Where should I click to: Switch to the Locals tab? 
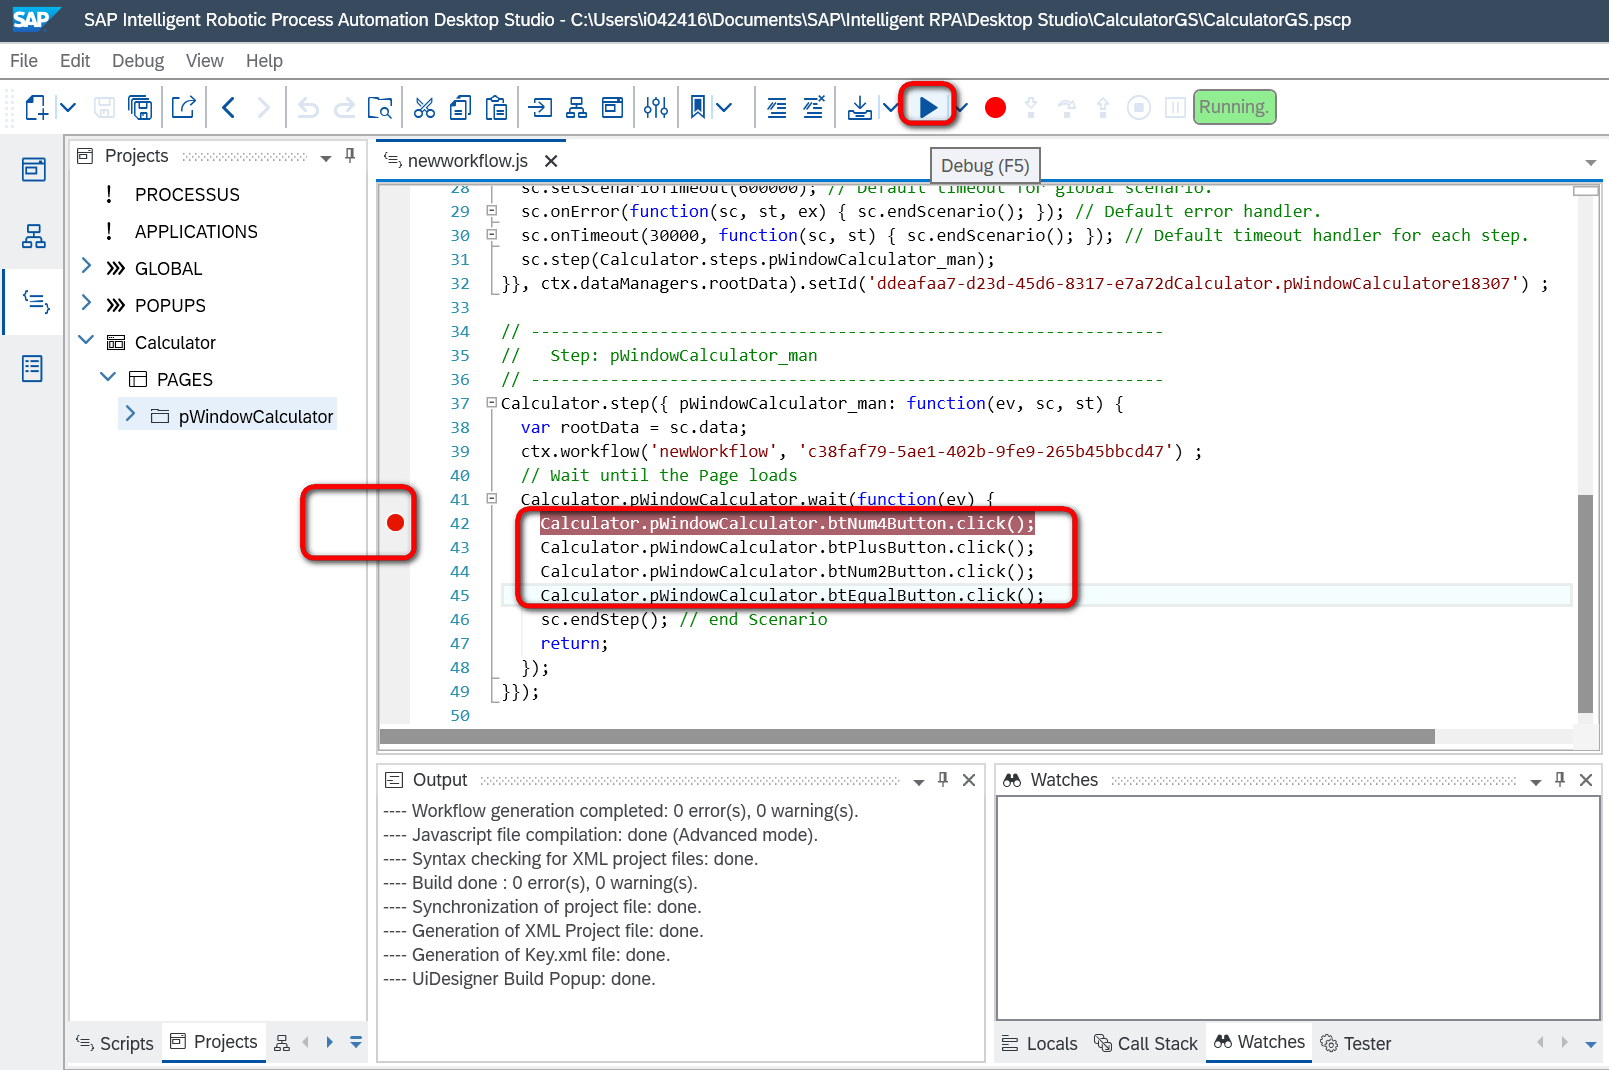(x=1040, y=1043)
